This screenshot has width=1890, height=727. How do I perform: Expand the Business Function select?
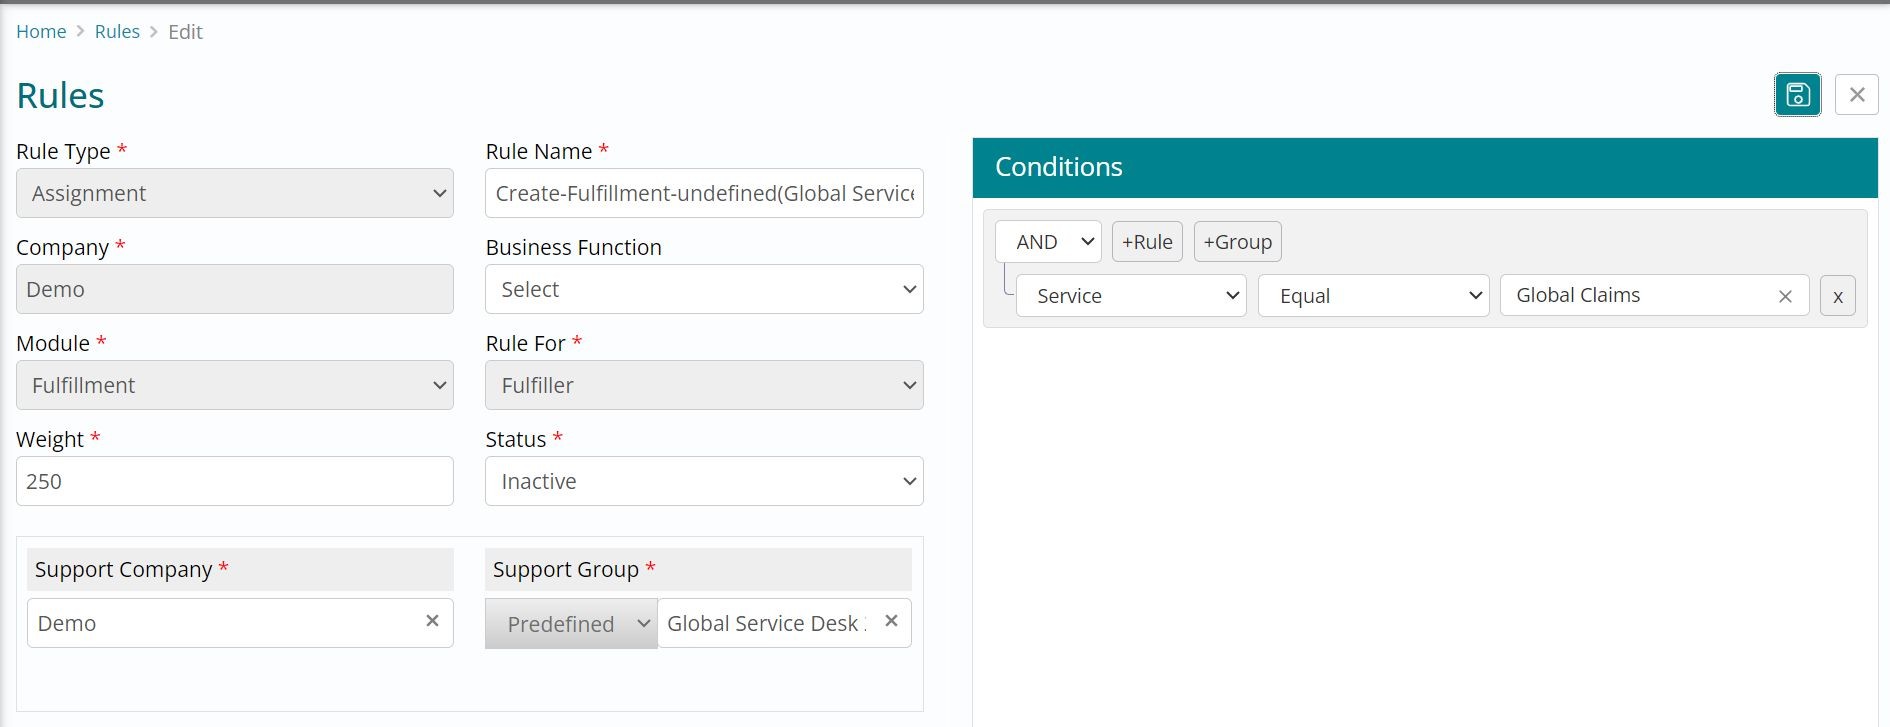tap(703, 289)
